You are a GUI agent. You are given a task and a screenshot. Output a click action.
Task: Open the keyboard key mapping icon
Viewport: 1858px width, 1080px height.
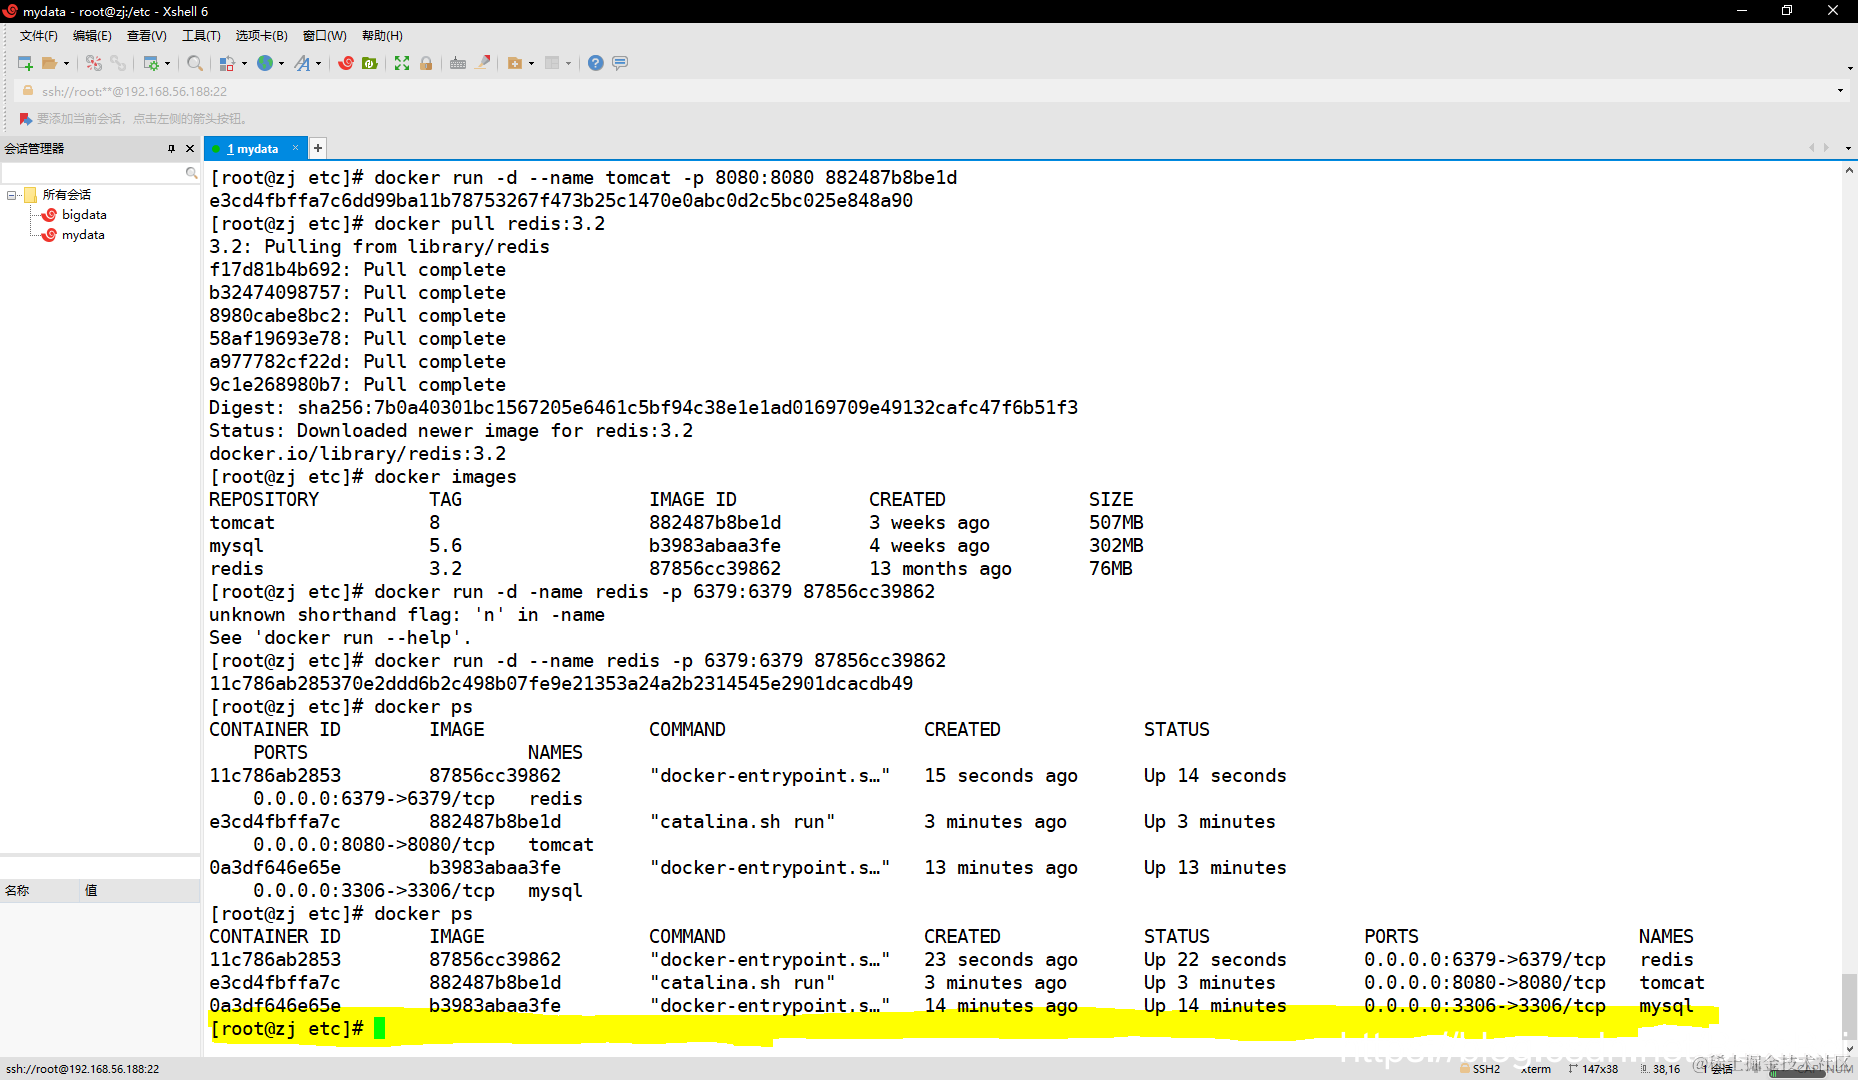458,63
